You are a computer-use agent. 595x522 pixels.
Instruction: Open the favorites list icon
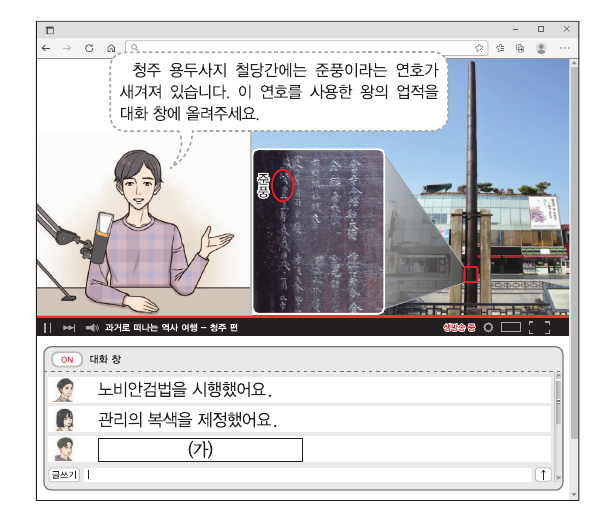(500, 48)
